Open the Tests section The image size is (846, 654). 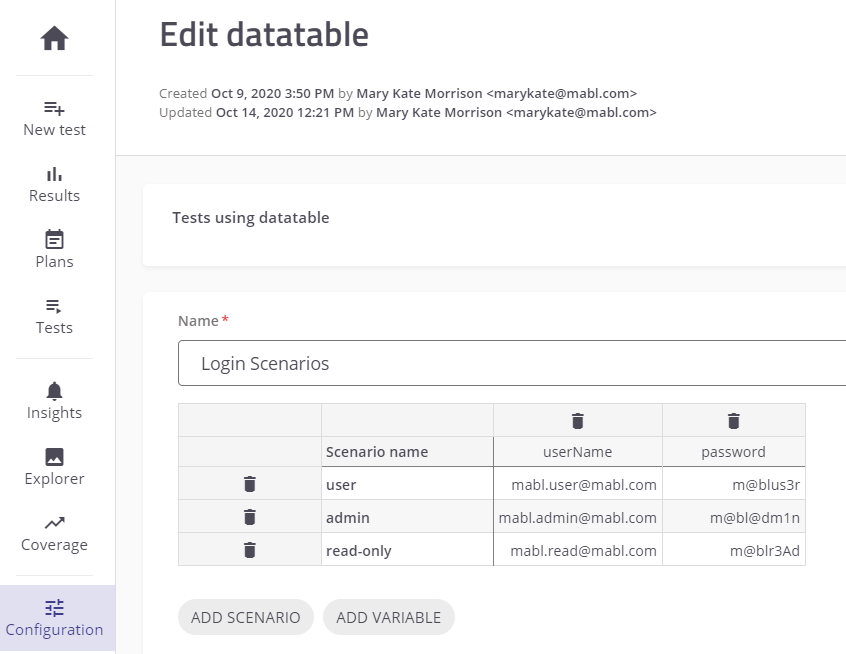(54, 317)
